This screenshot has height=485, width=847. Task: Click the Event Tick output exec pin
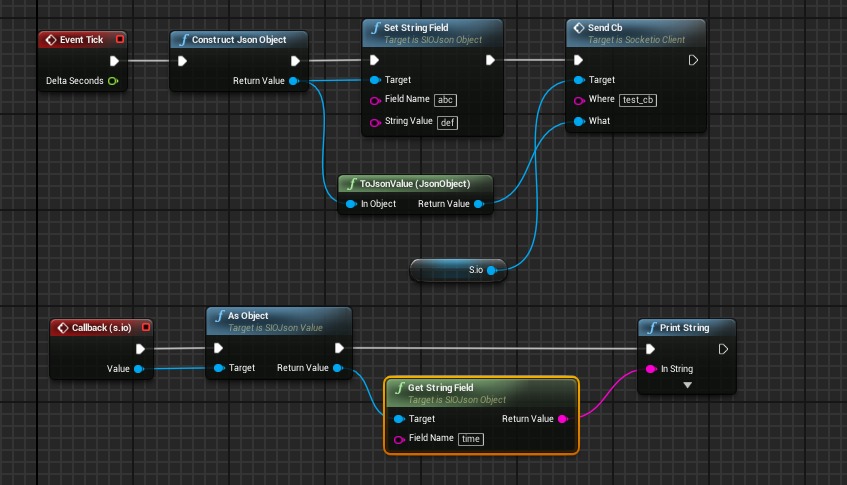coord(113,60)
